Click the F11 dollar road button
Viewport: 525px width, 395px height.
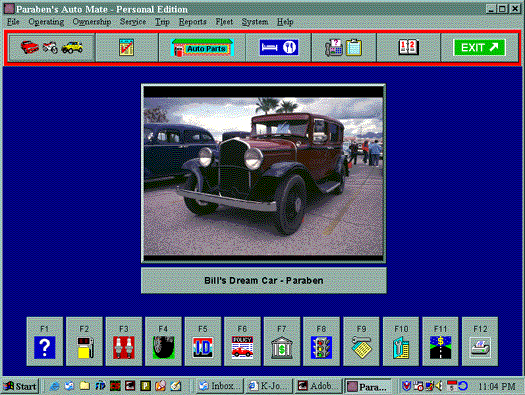[x=440, y=341]
